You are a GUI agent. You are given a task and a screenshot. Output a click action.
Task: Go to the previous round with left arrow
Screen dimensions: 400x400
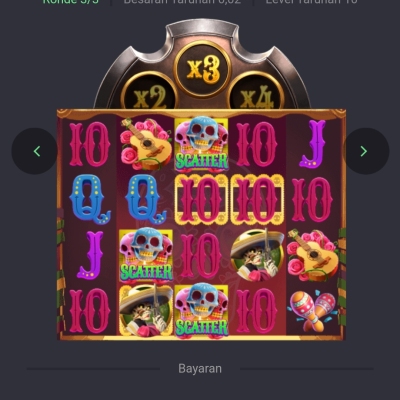coord(35,151)
